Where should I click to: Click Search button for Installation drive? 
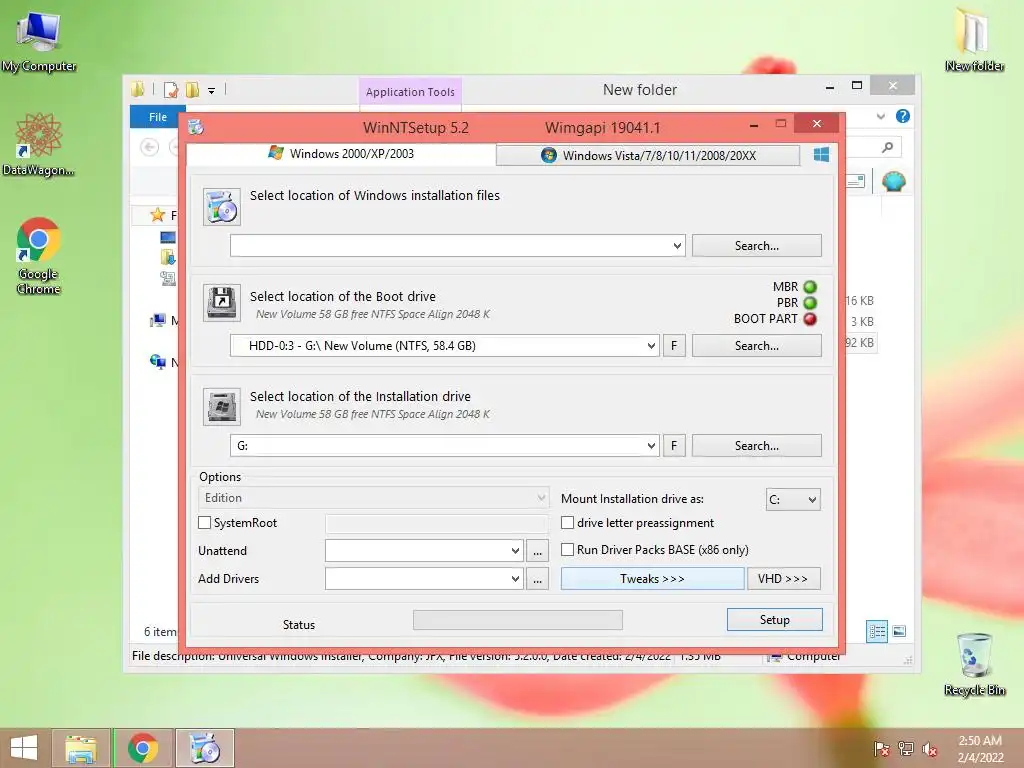click(x=757, y=446)
